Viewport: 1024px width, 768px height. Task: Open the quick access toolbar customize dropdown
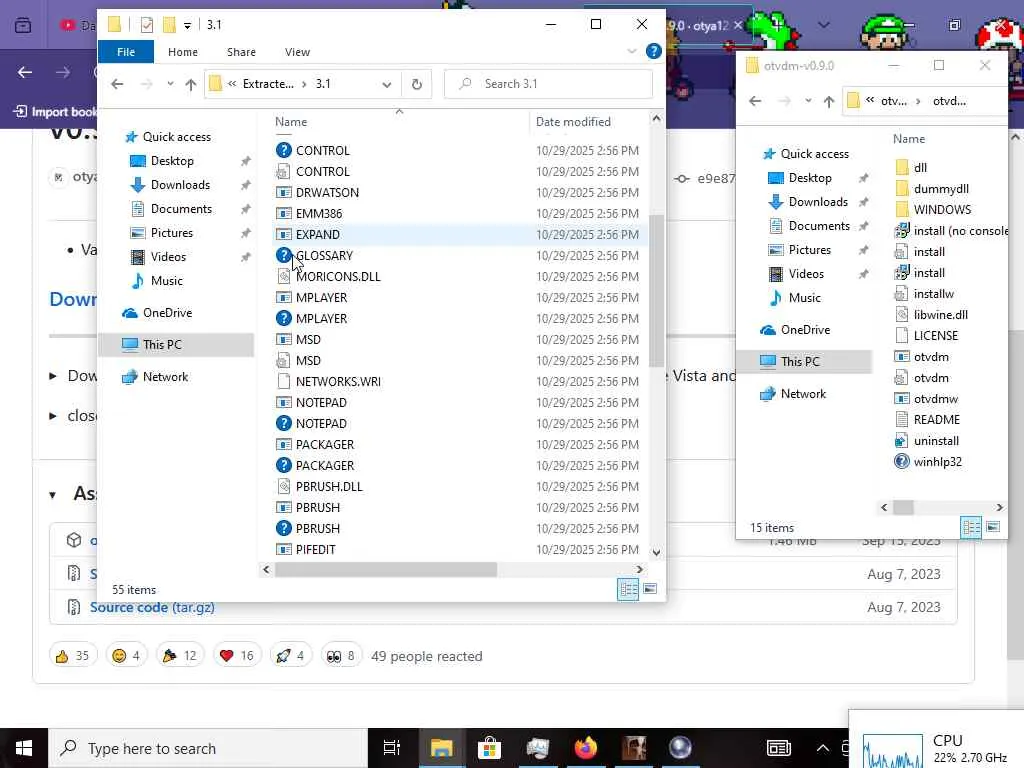(187, 25)
